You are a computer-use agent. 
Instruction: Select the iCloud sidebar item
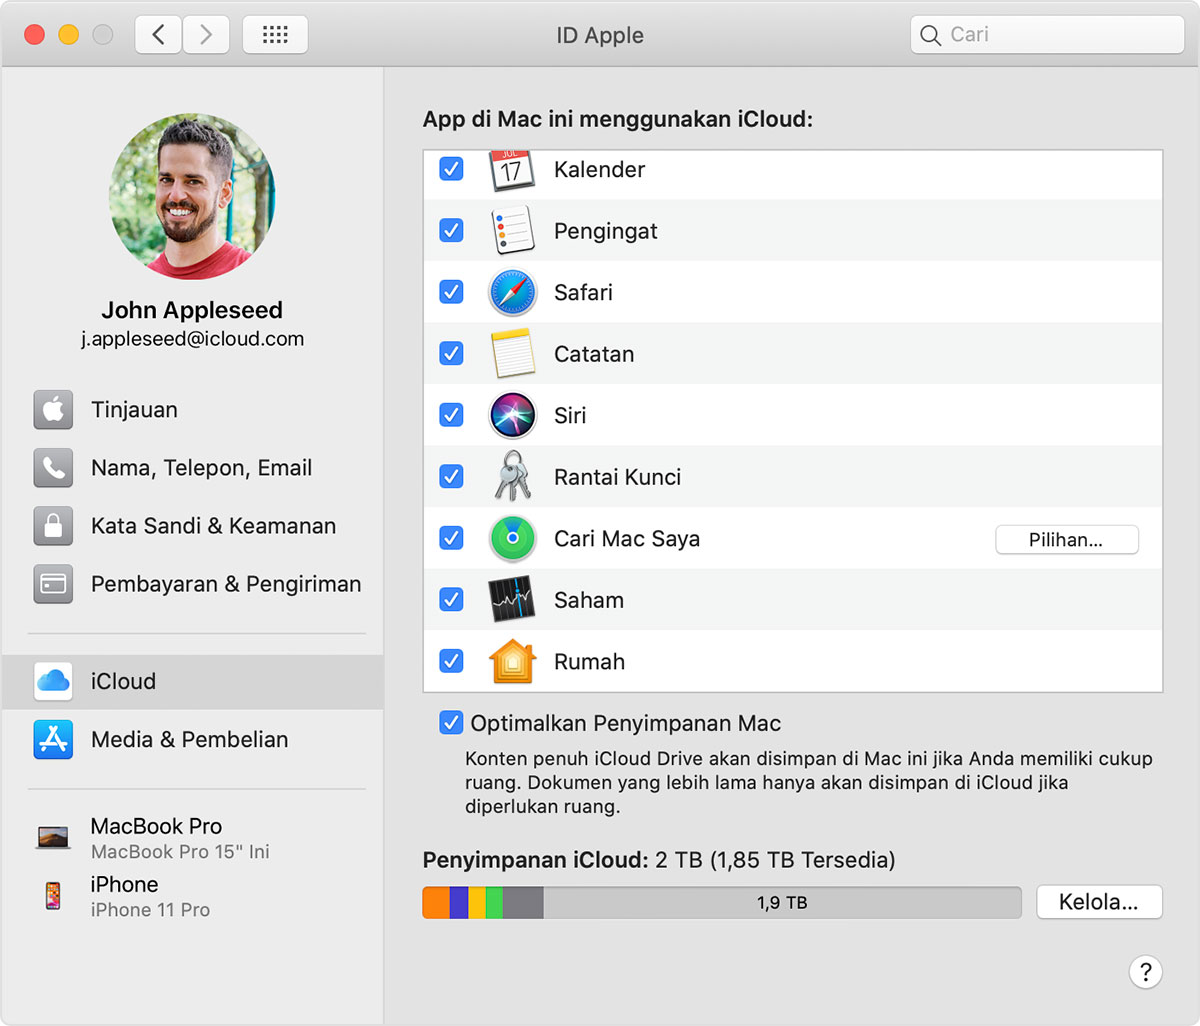193,682
